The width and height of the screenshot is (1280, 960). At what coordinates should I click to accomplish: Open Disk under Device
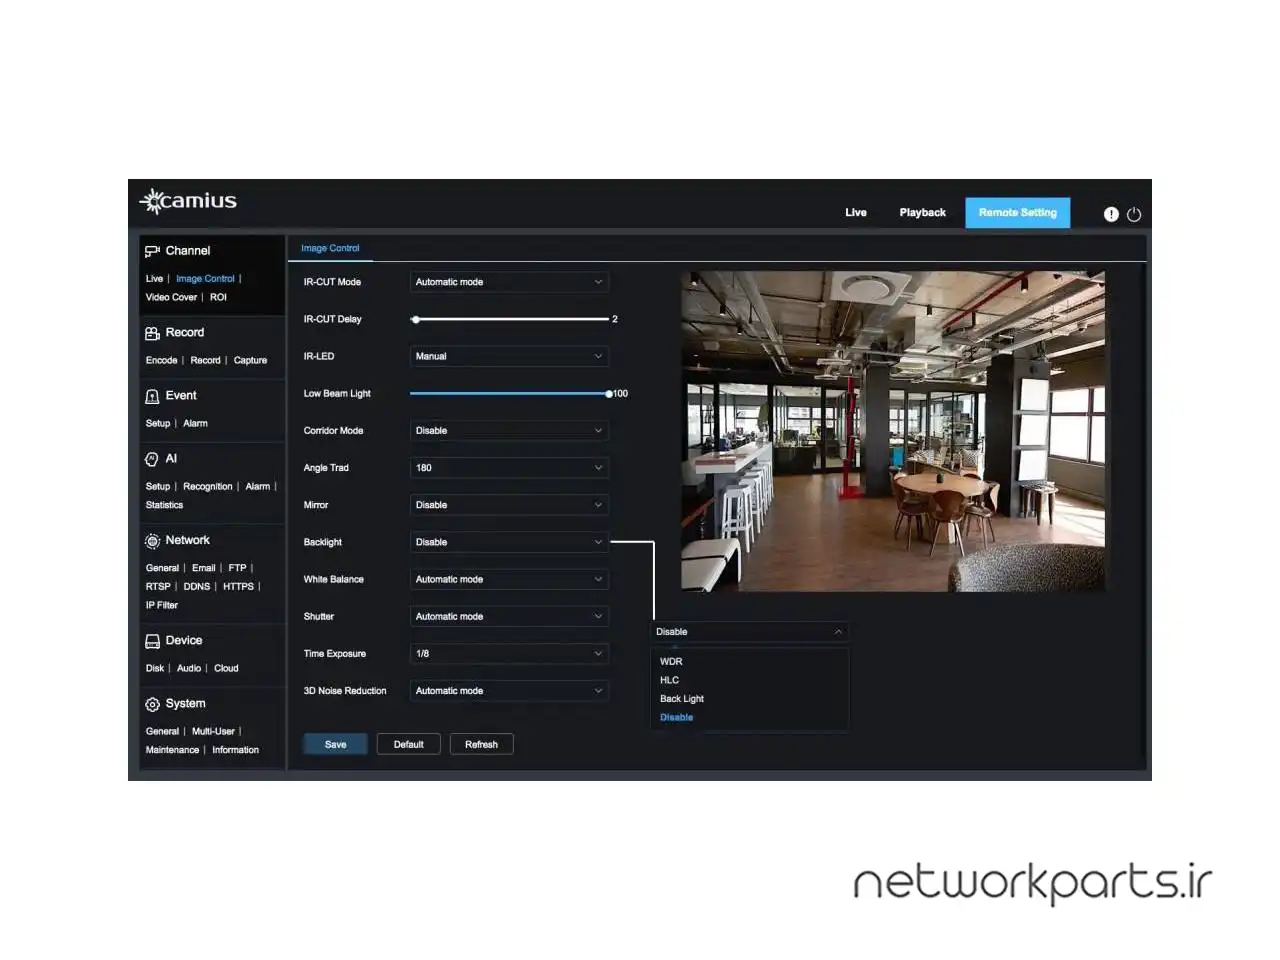154,669
